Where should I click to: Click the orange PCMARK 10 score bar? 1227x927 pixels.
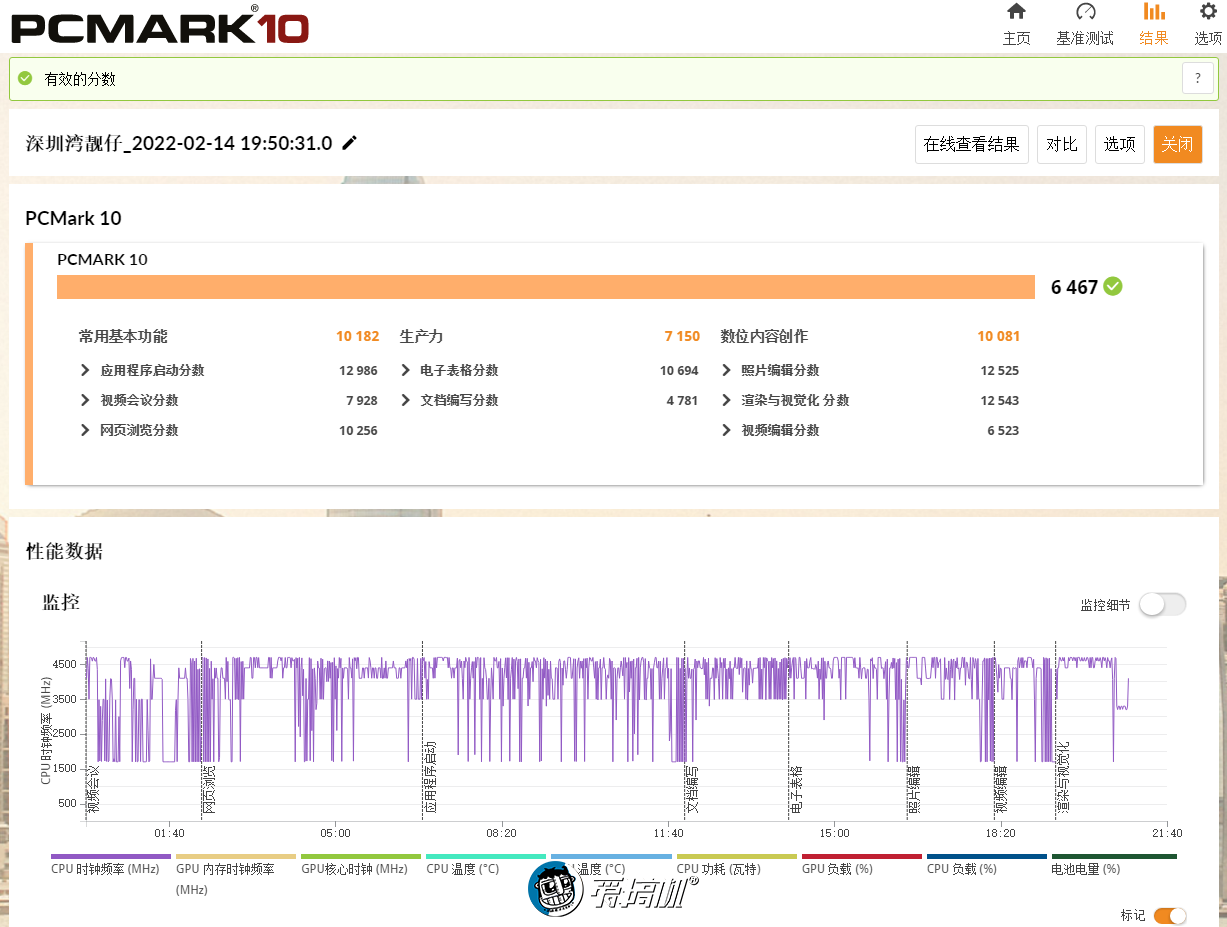click(x=546, y=287)
